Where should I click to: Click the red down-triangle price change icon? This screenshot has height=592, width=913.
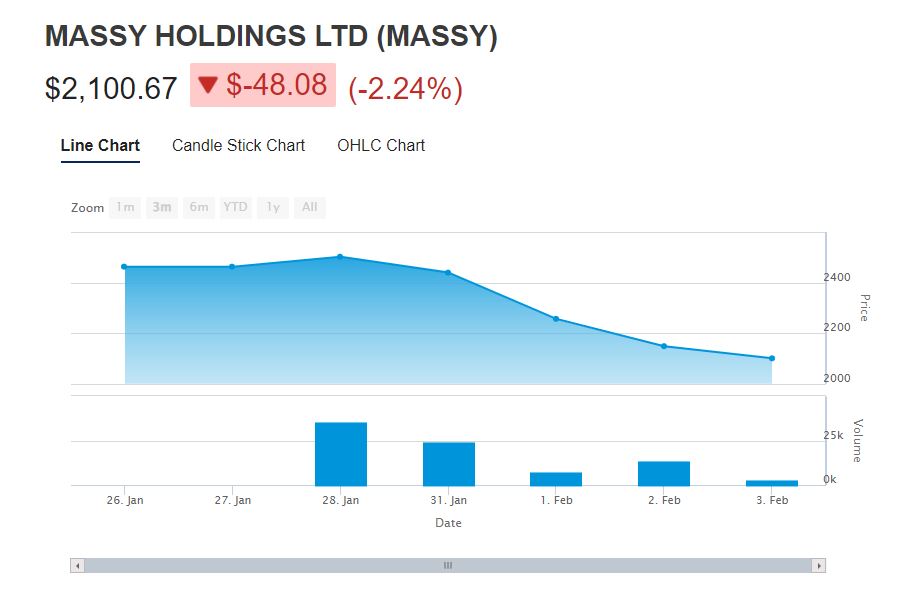tap(208, 86)
